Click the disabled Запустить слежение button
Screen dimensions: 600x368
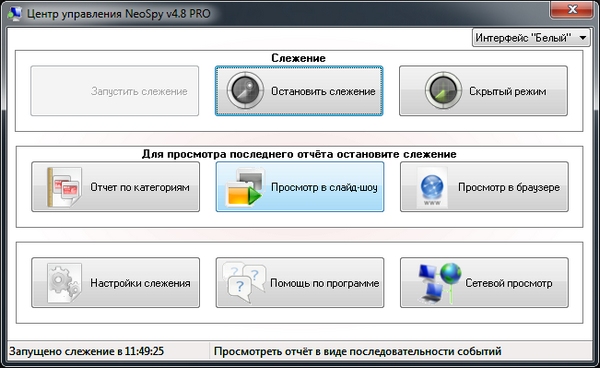tap(115, 91)
